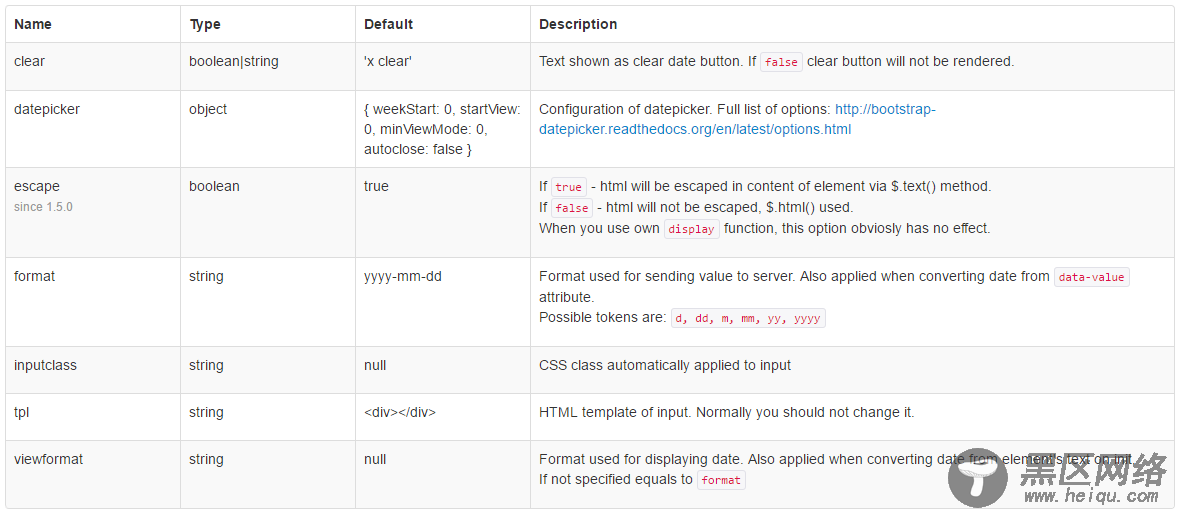Select the 'Type' column header

pyautogui.click(x=205, y=24)
